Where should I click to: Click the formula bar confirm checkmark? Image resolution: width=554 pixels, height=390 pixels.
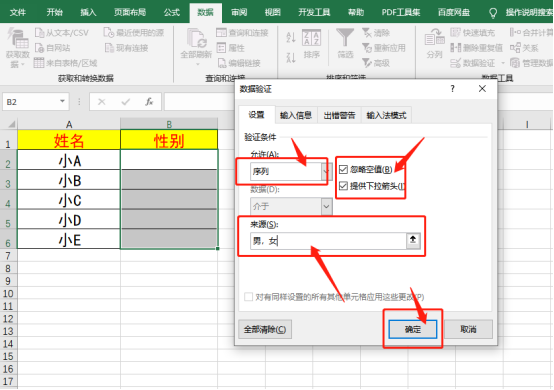pyautogui.click(x=125, y=102)
